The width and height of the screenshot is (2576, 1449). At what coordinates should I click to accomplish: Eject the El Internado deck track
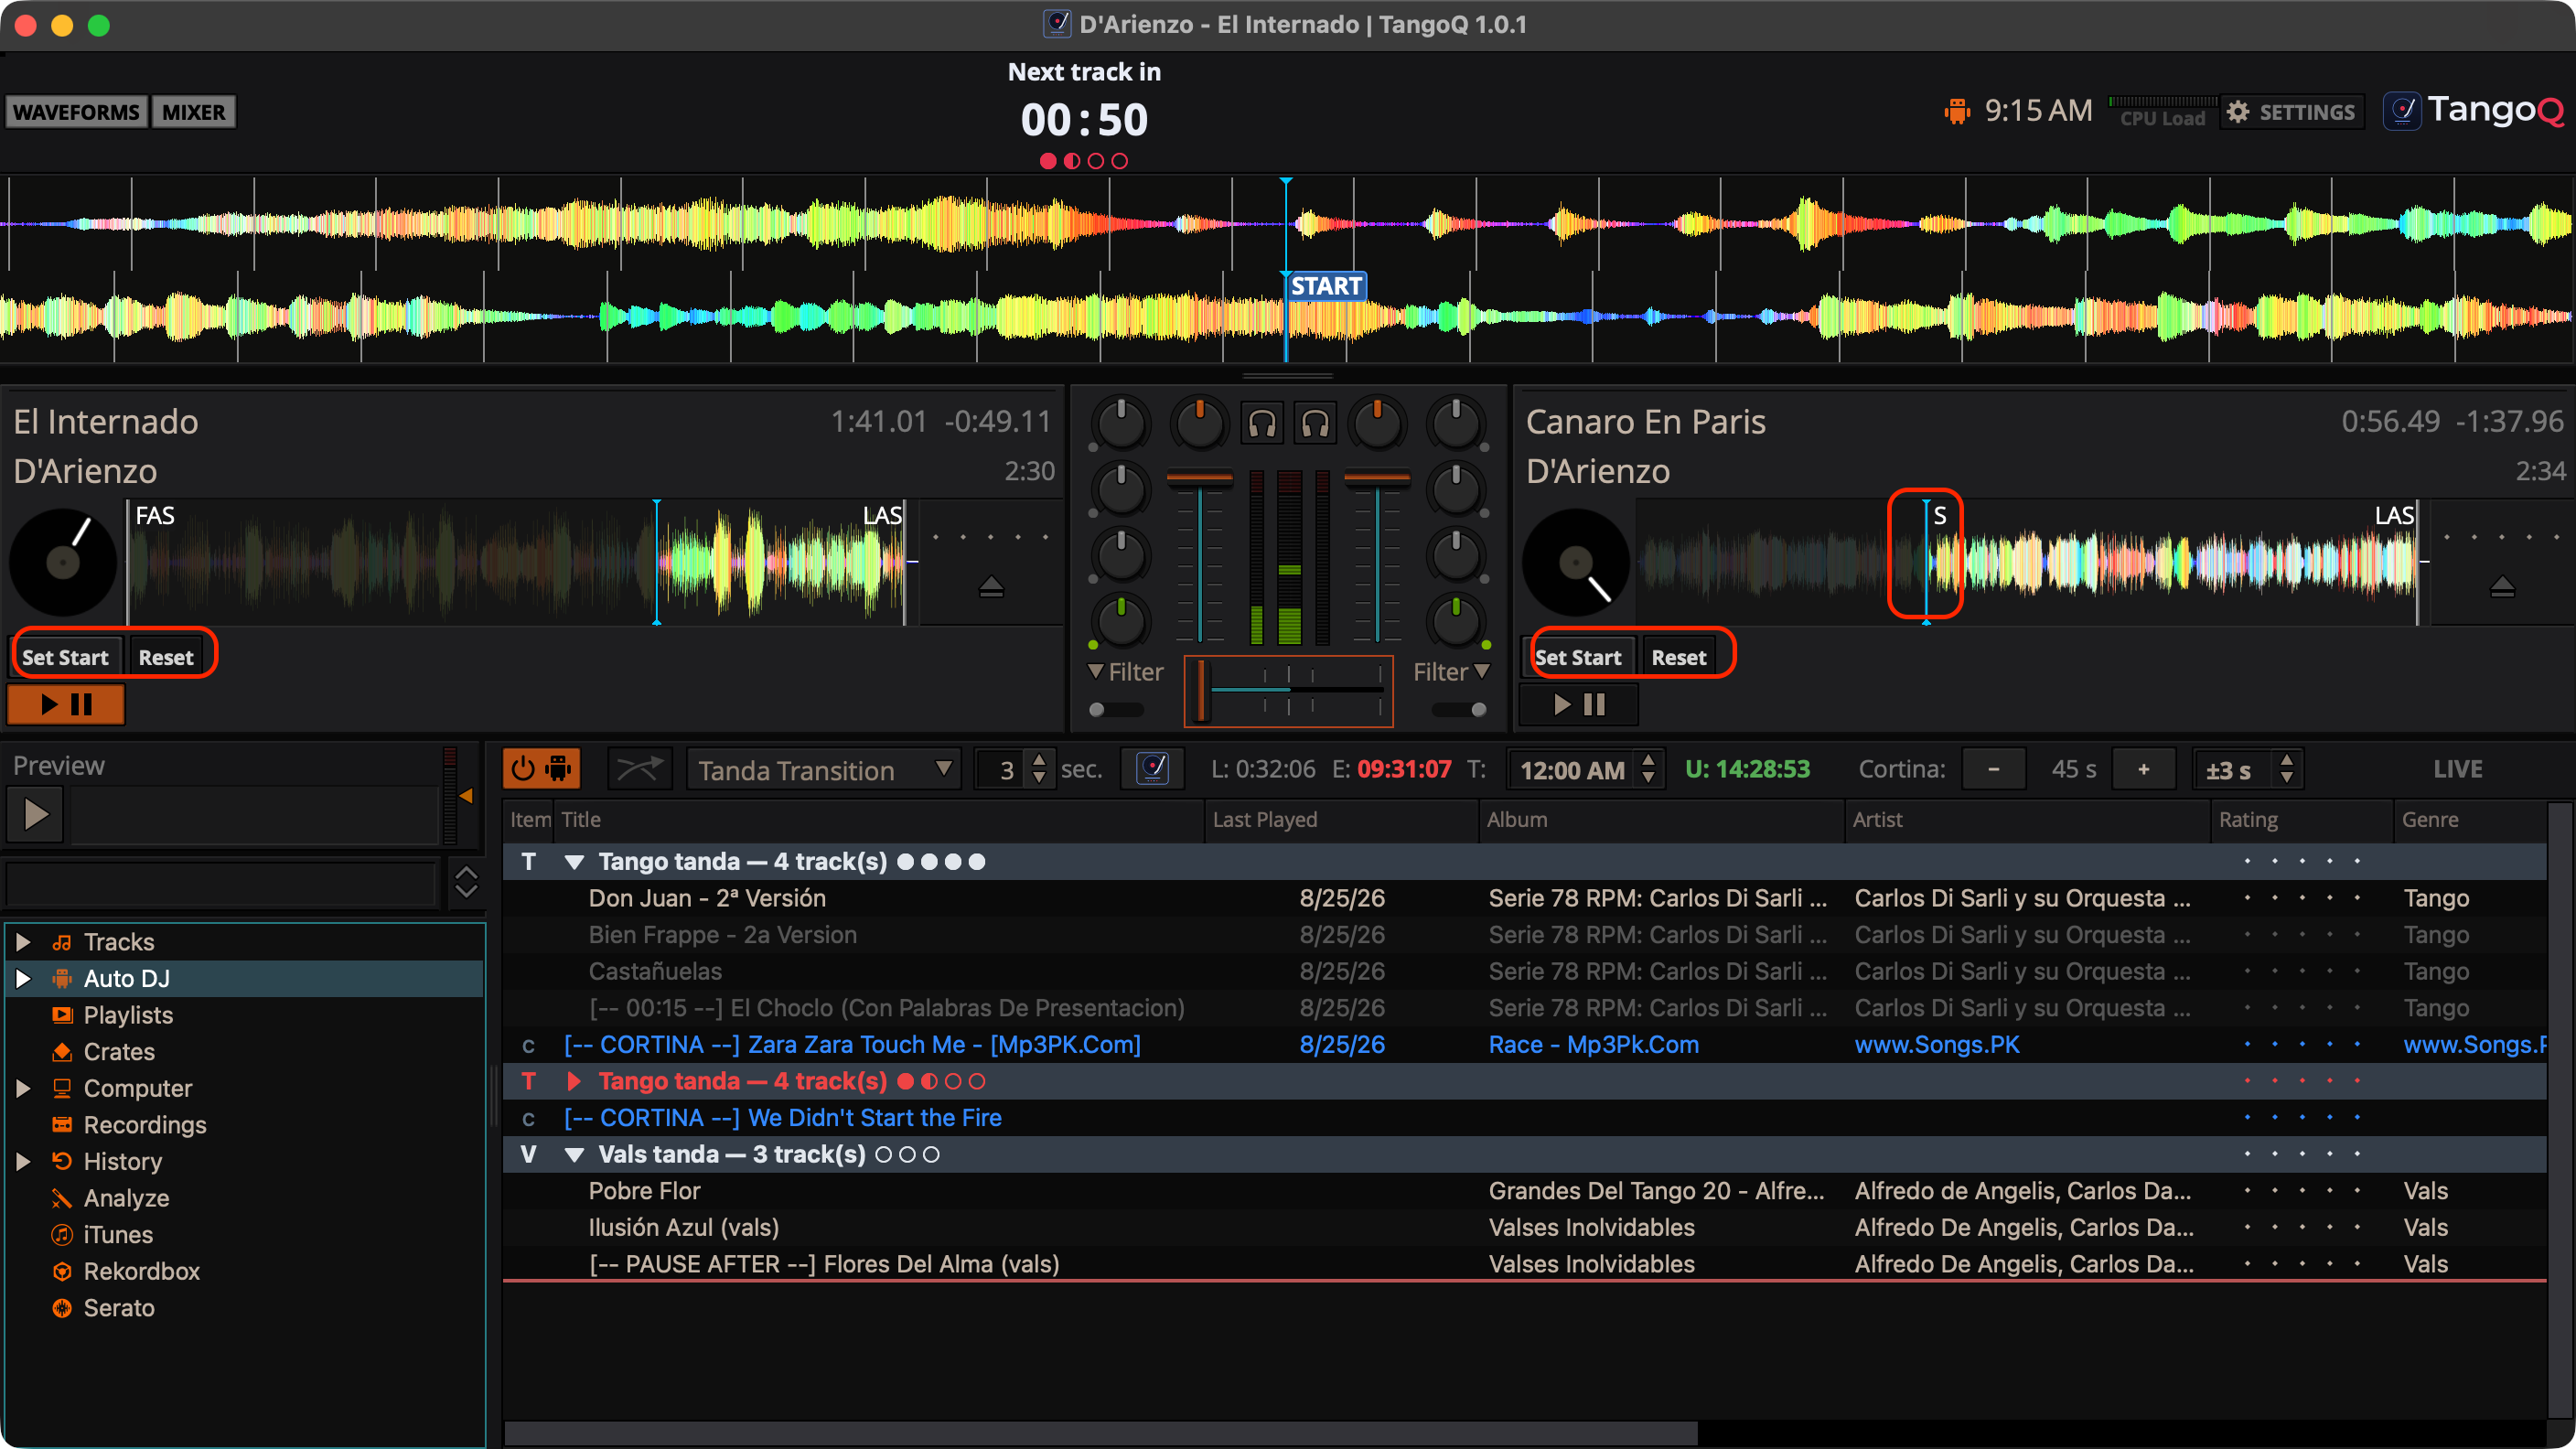(991, 587)
